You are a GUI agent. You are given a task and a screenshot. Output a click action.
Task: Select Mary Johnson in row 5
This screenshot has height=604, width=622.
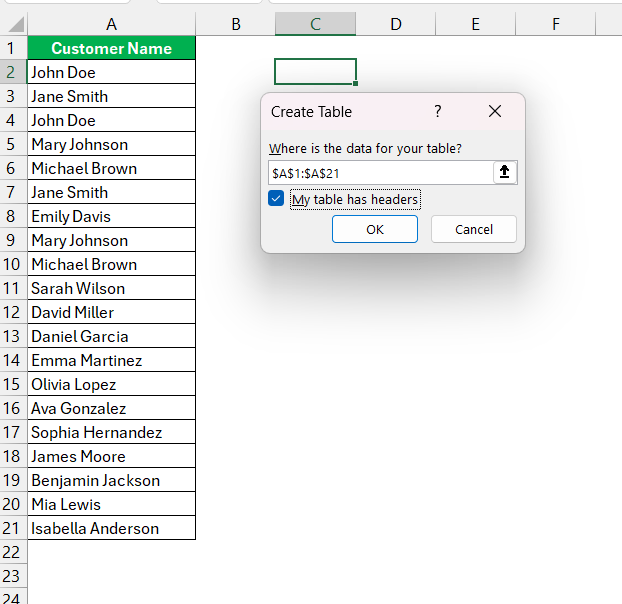111,144
